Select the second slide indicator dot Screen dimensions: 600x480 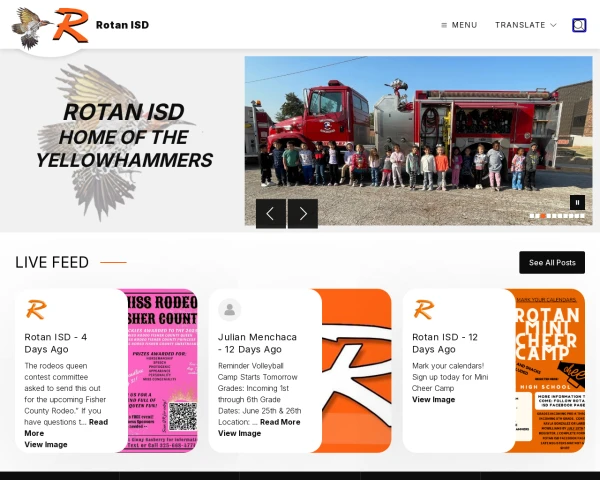[537, 216]
